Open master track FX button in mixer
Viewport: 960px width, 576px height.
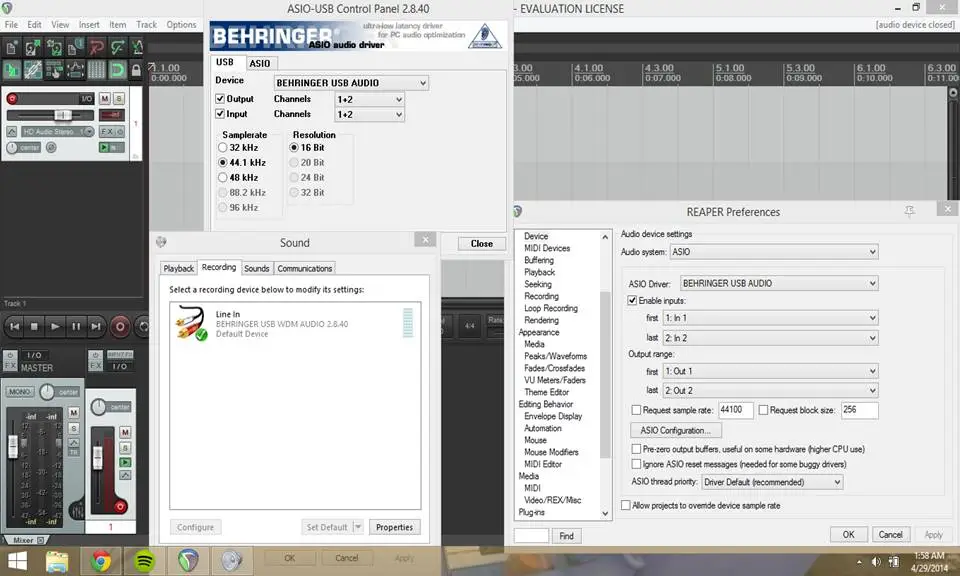(x=10, y=365)
